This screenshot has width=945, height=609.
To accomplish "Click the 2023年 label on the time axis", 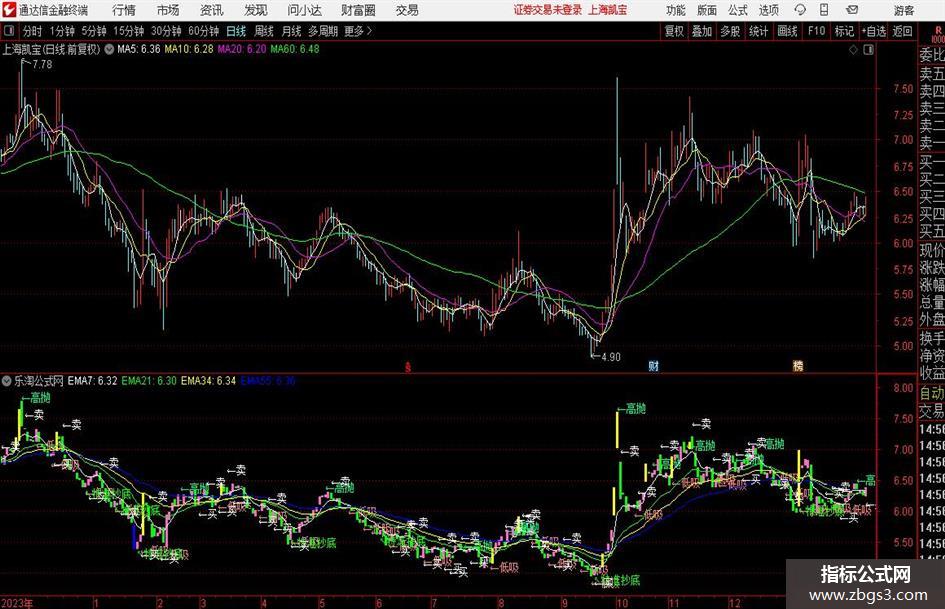I will (x=17, y=603).
